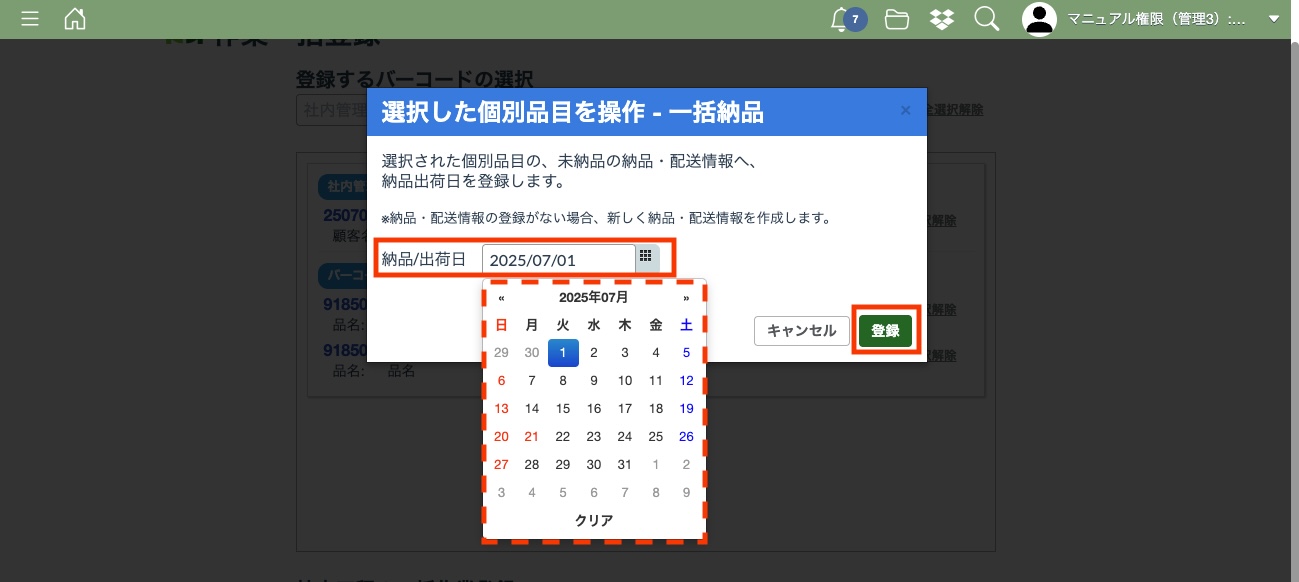Go to previous month in calendar
Image resolution: width=1299 pixels, height=582 pixels.
(501, 298)
